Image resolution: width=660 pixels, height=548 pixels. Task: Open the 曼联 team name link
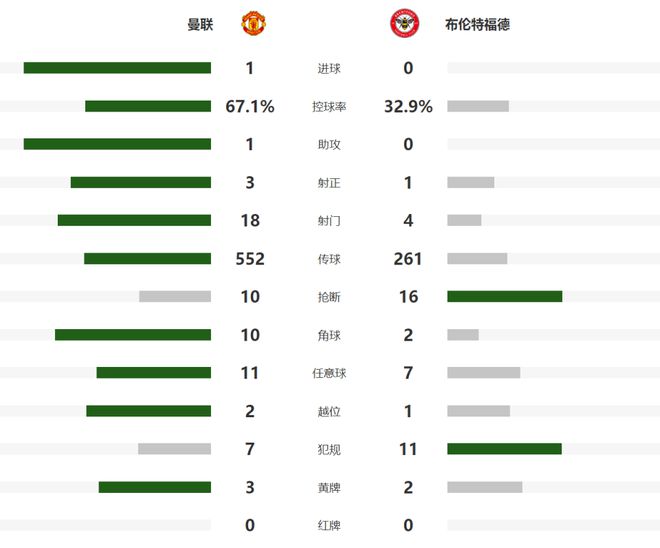200,24
